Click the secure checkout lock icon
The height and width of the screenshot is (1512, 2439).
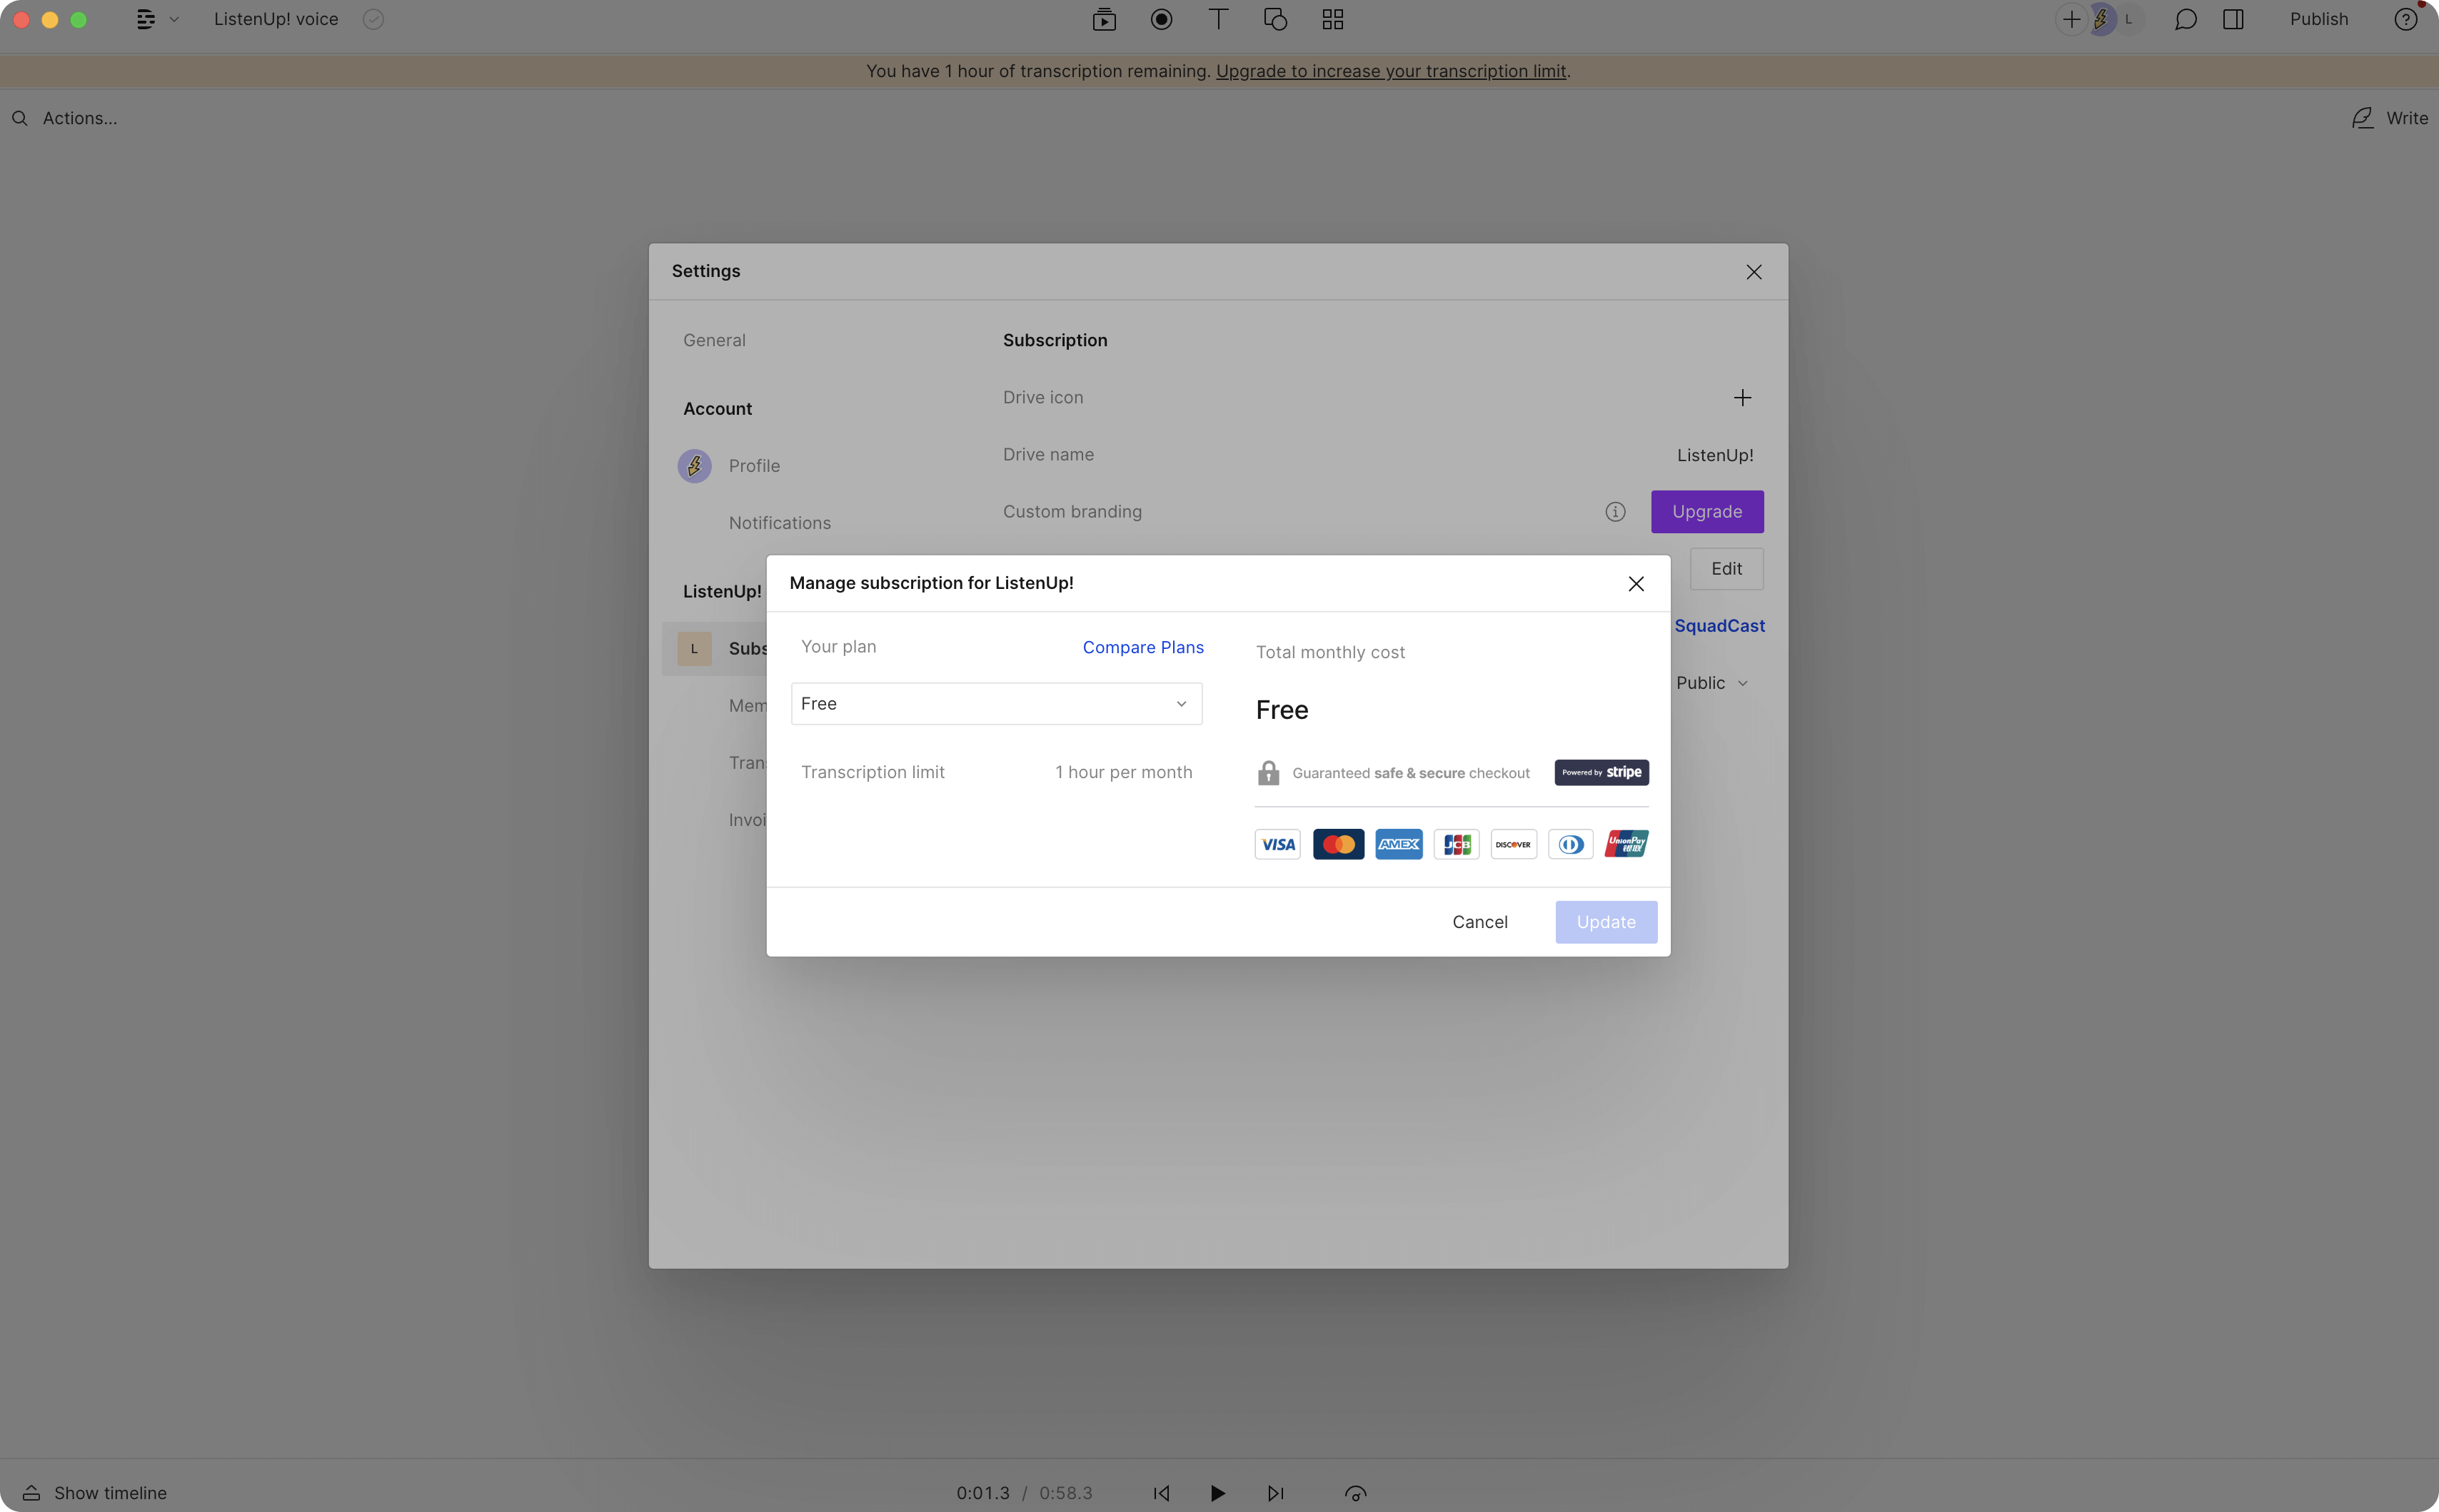(1268, 772)
